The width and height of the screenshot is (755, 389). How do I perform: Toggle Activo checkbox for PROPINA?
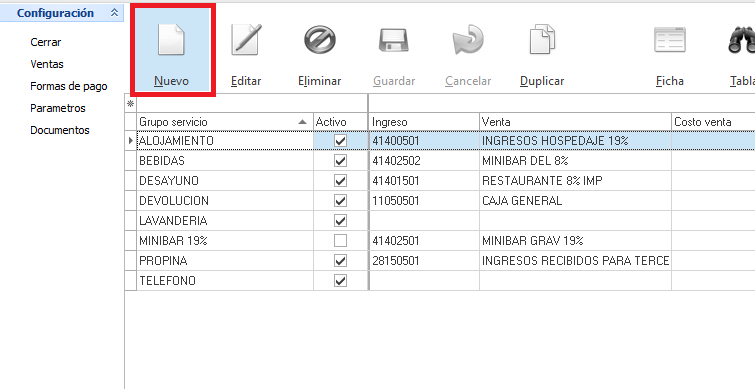click(340, 260)
